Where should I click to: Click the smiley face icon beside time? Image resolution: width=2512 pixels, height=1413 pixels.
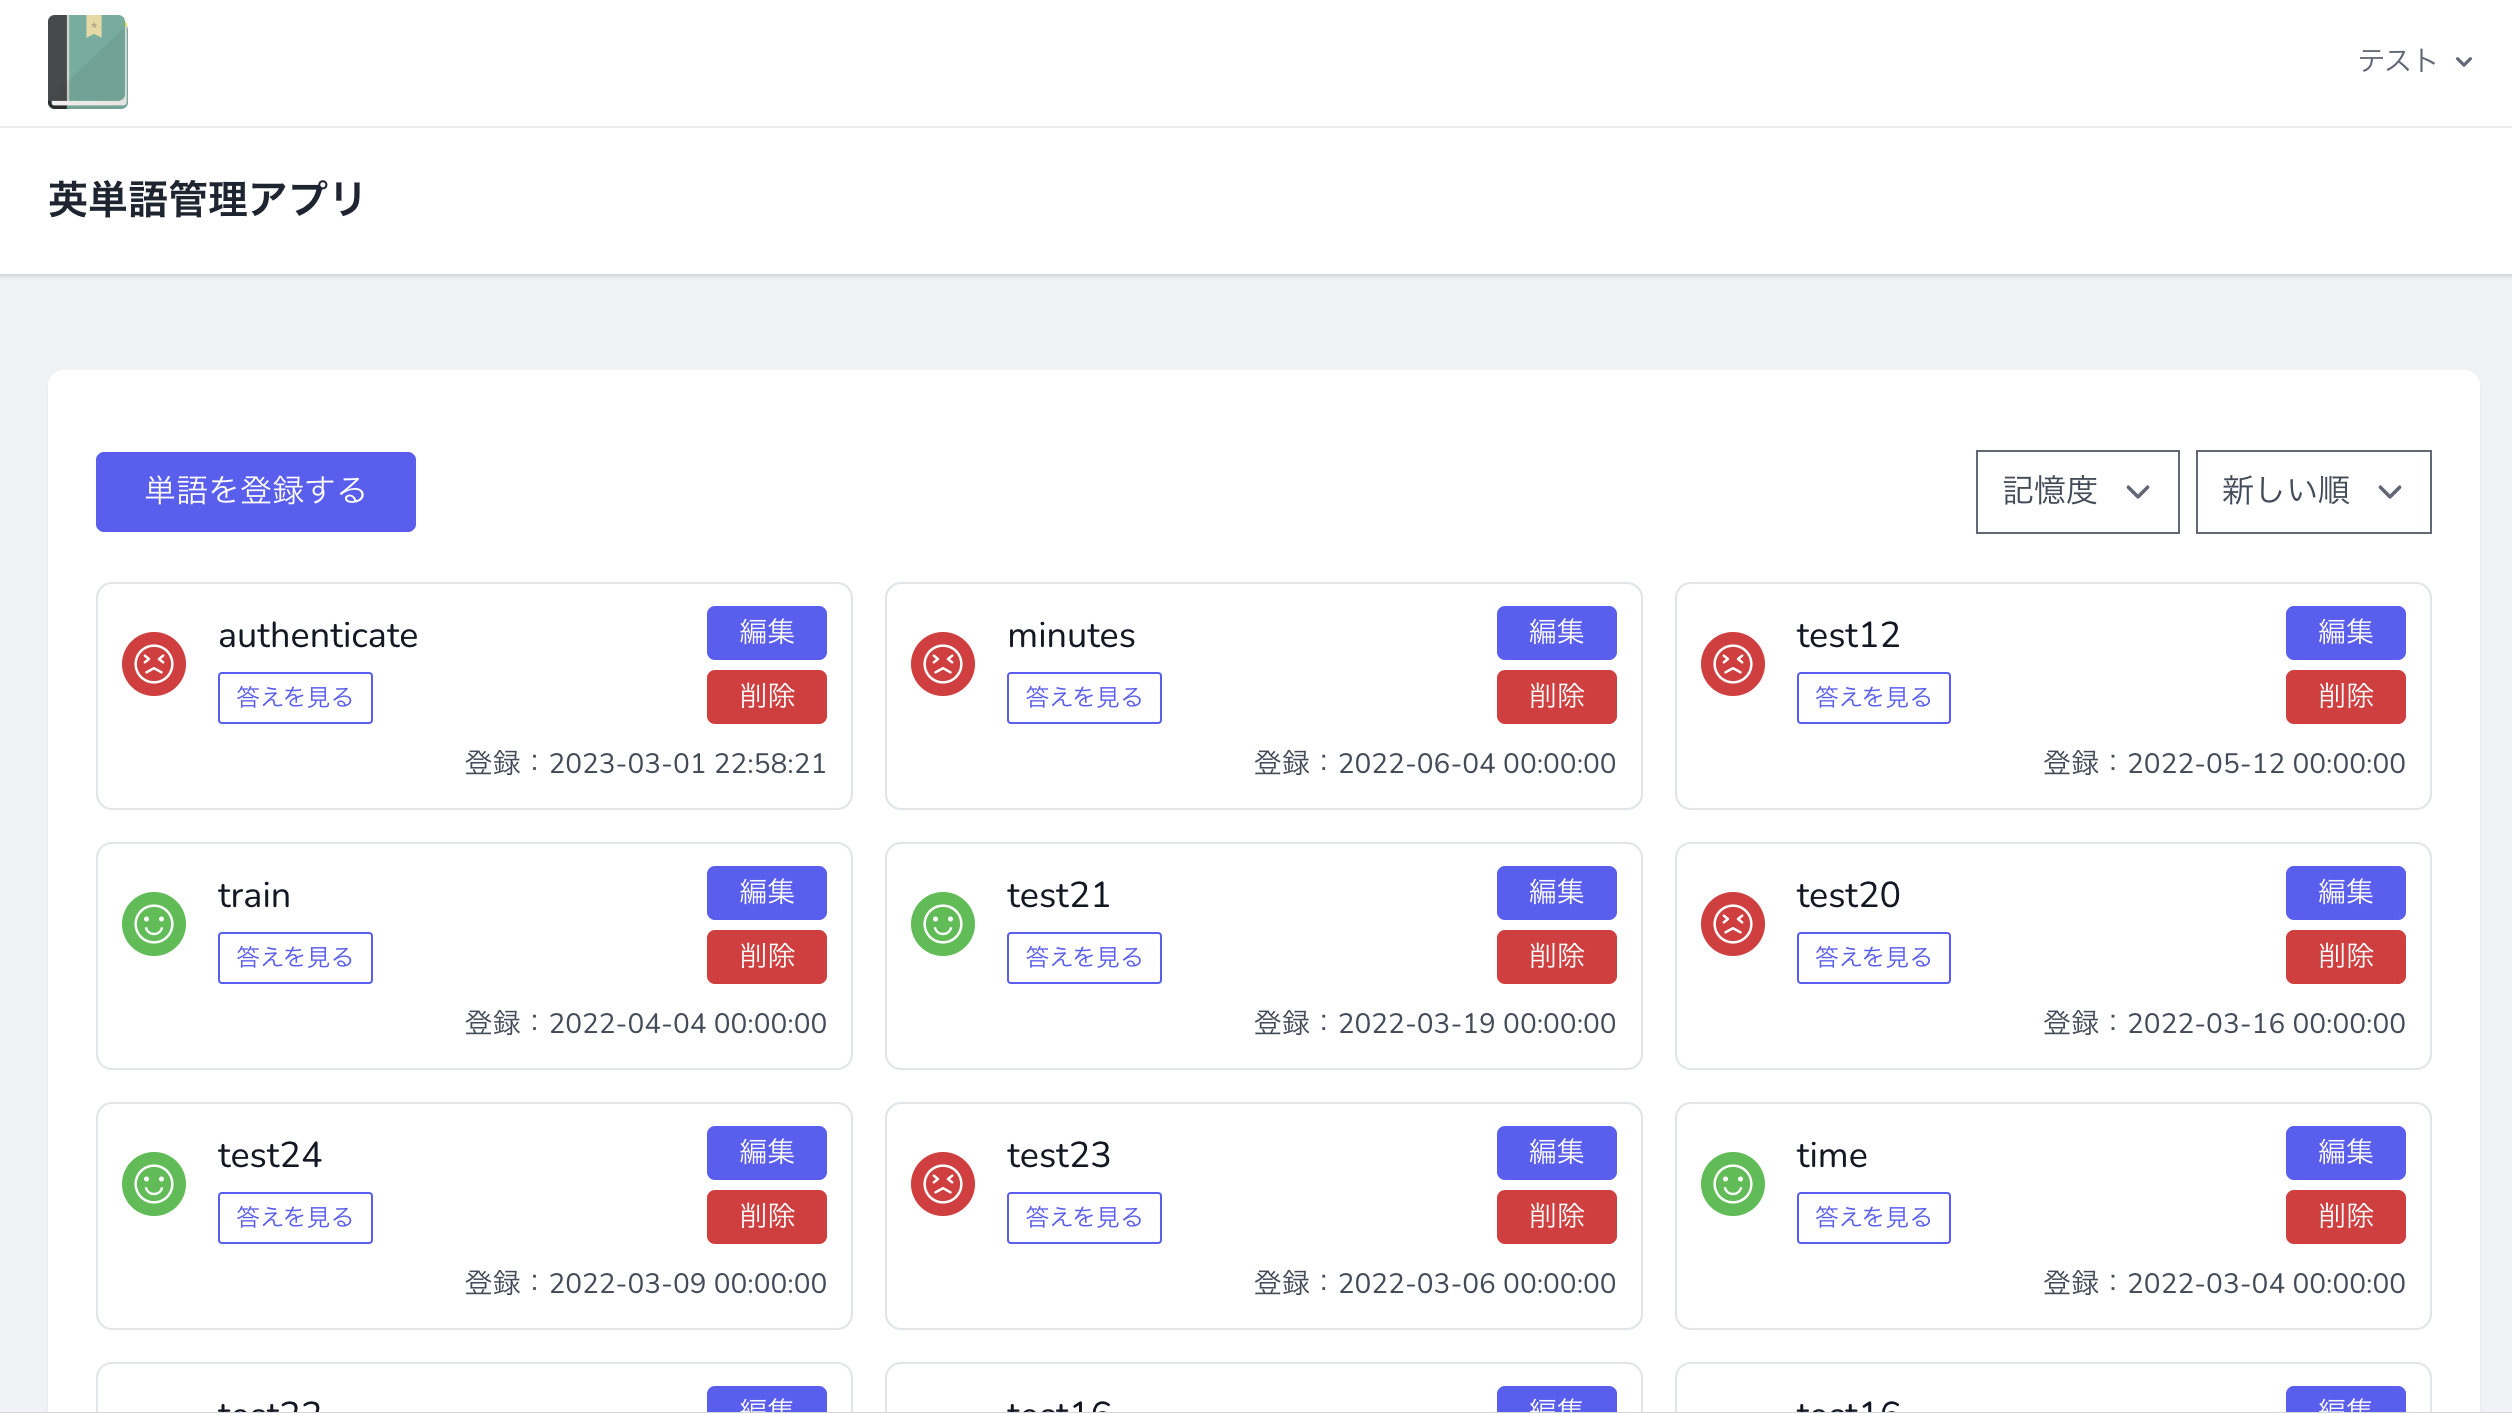[1733, 1184]
